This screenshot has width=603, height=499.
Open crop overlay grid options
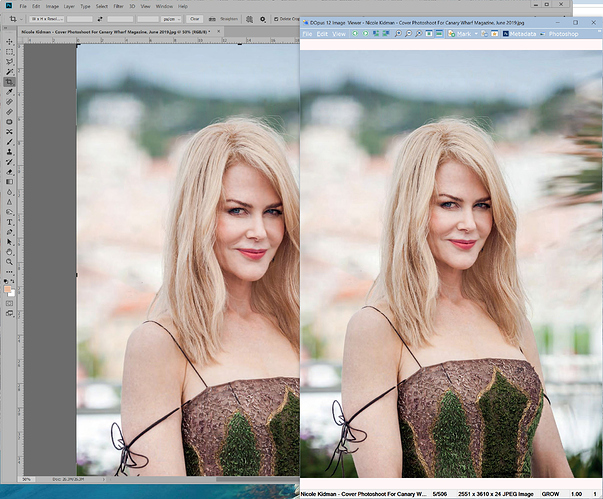tap(250, 19)
